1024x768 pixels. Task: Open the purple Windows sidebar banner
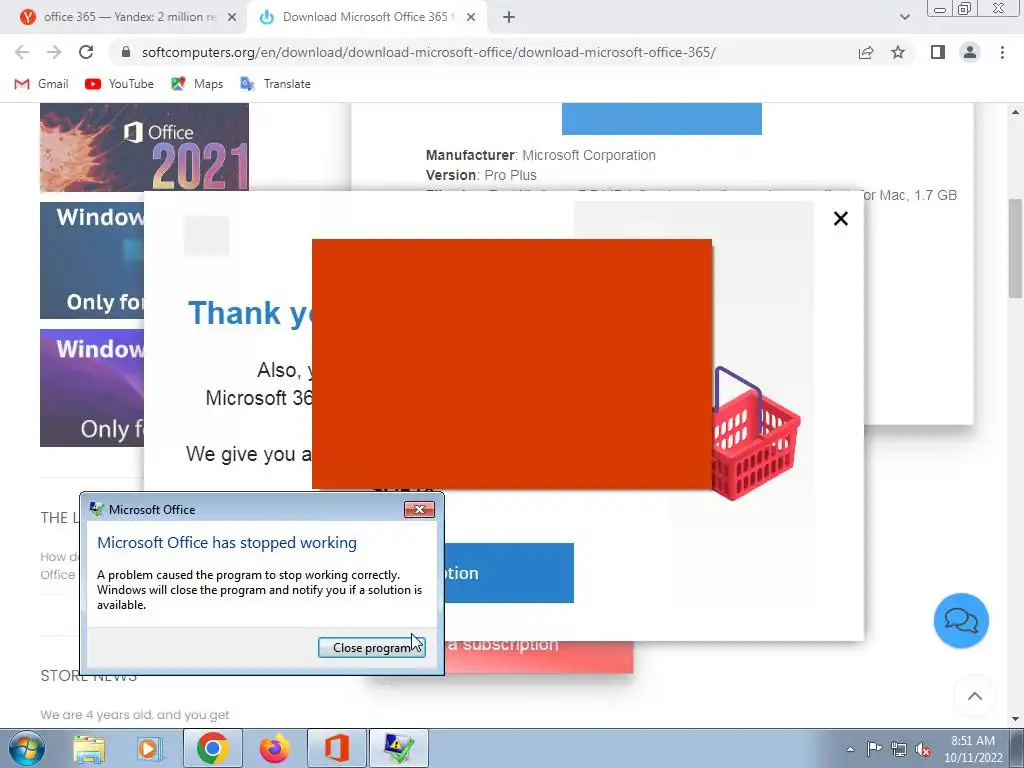click(x=92, y=388)
